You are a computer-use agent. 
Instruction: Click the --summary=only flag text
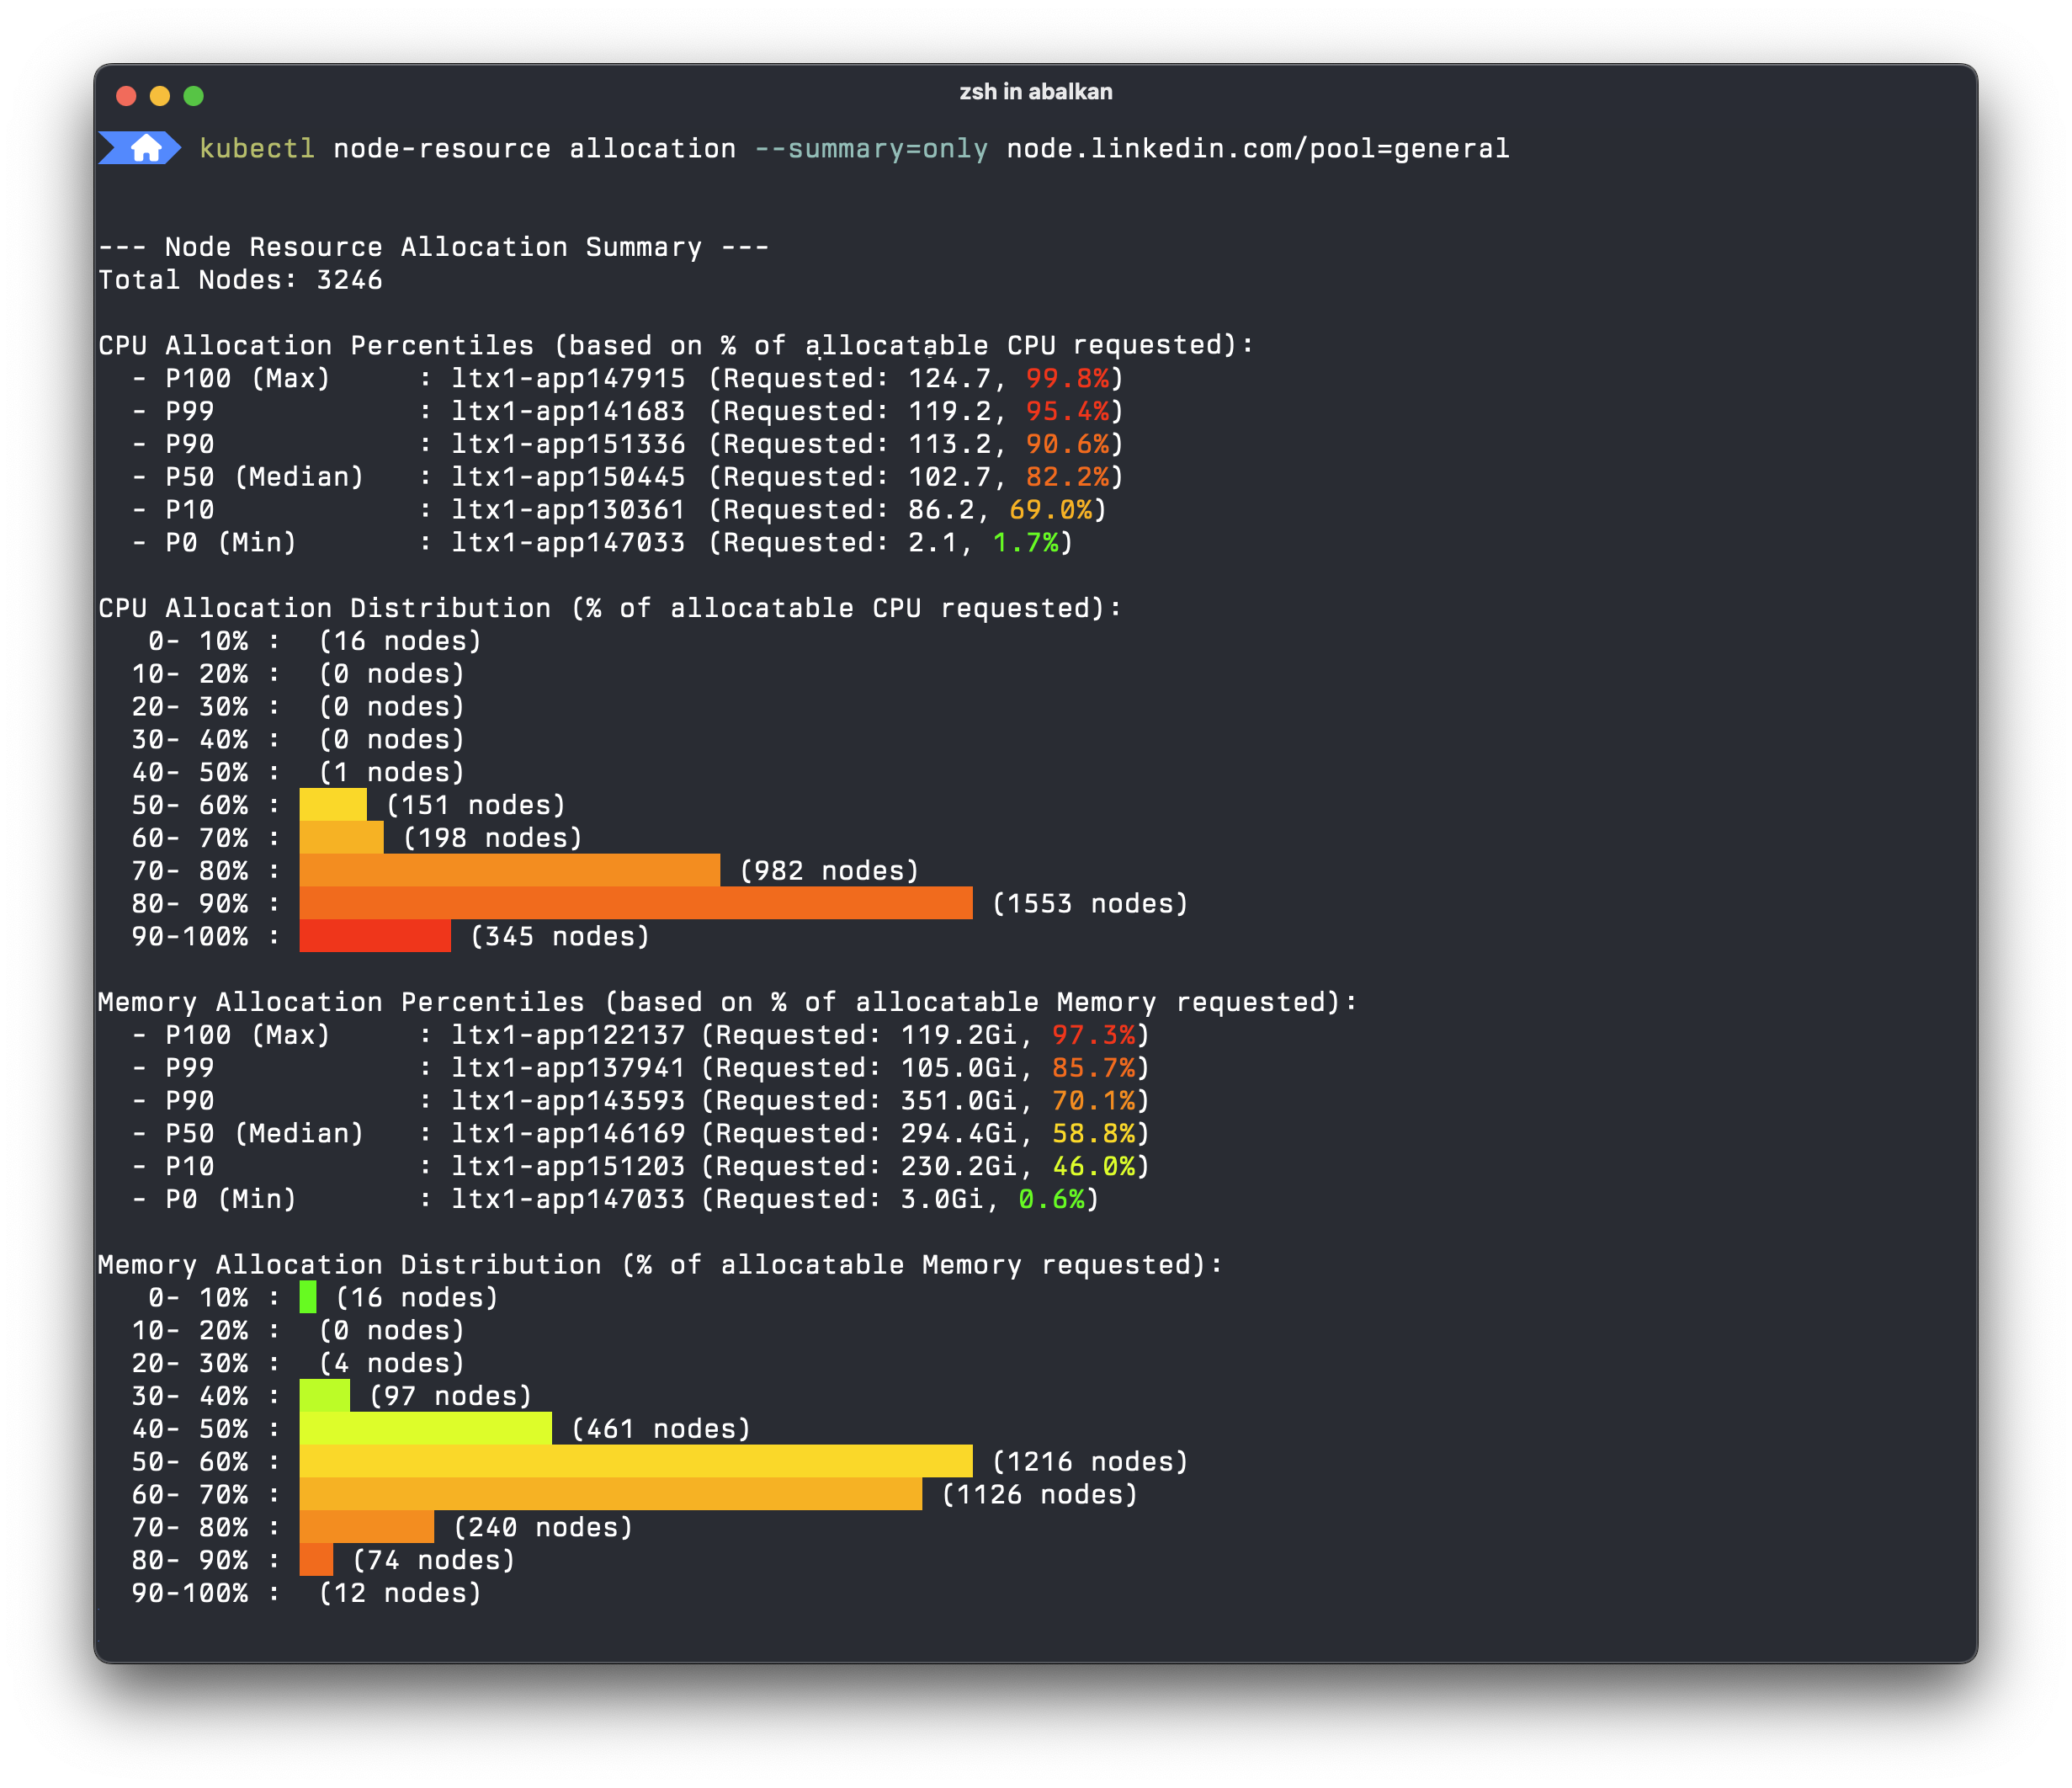tap(870, 149)
